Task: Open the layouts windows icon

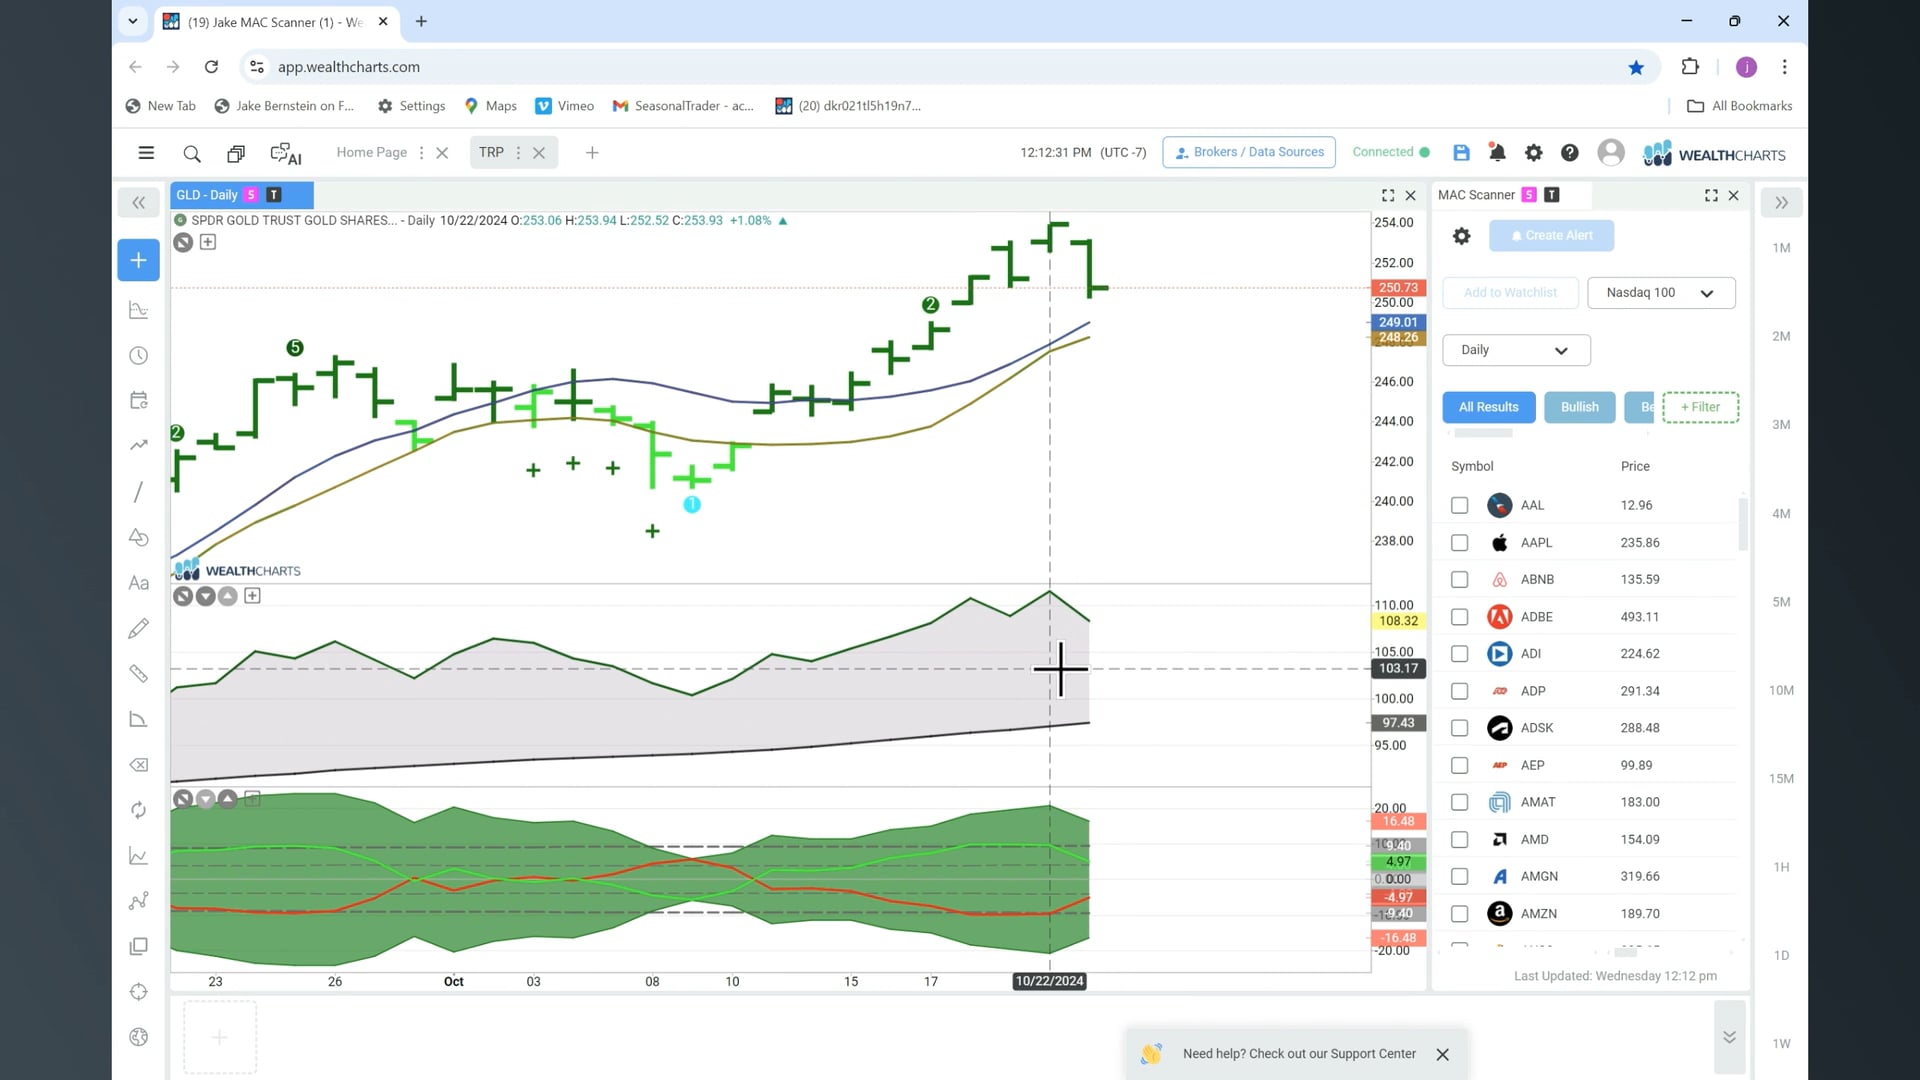Action: (x=236, y=153)
